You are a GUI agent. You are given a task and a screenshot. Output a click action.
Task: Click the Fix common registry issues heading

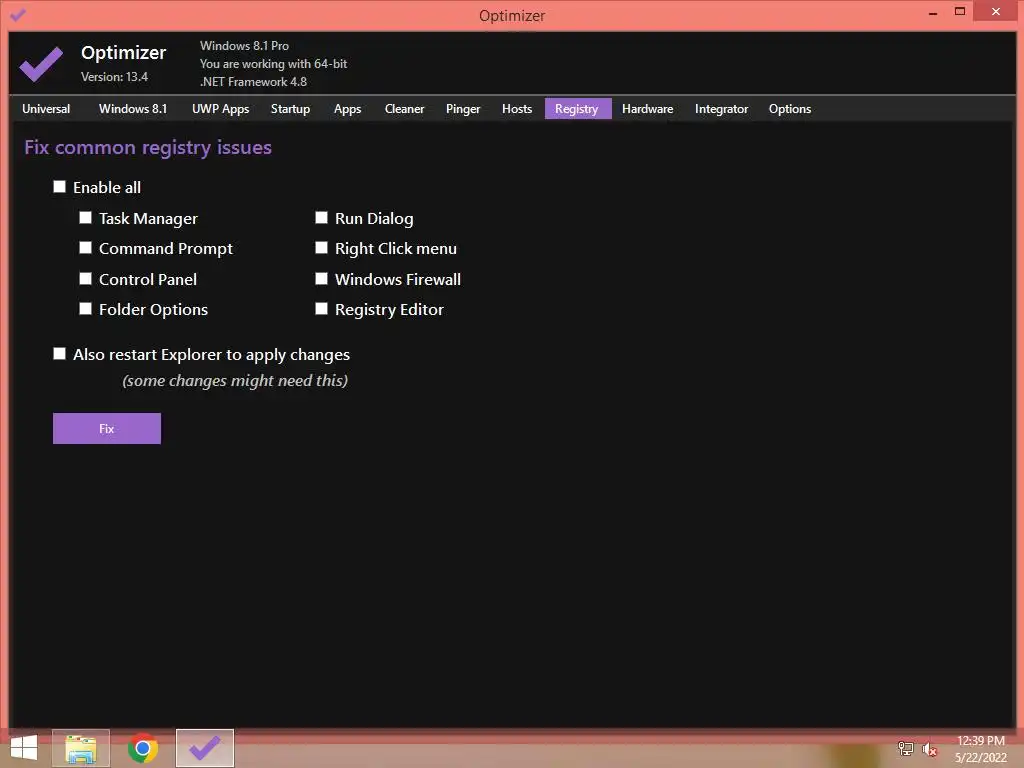tap(148, 148)
